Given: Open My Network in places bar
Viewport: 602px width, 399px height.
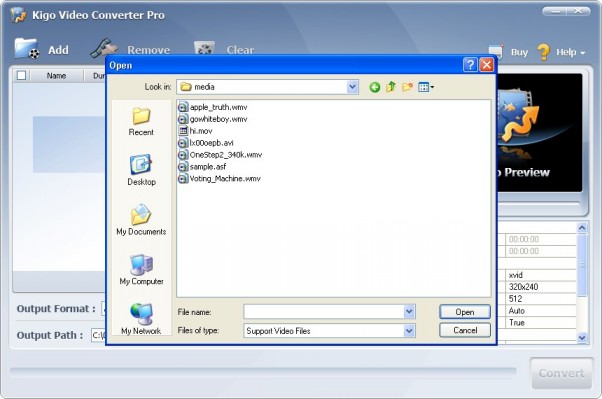Looking at the screenshot, I should point(141,319).
